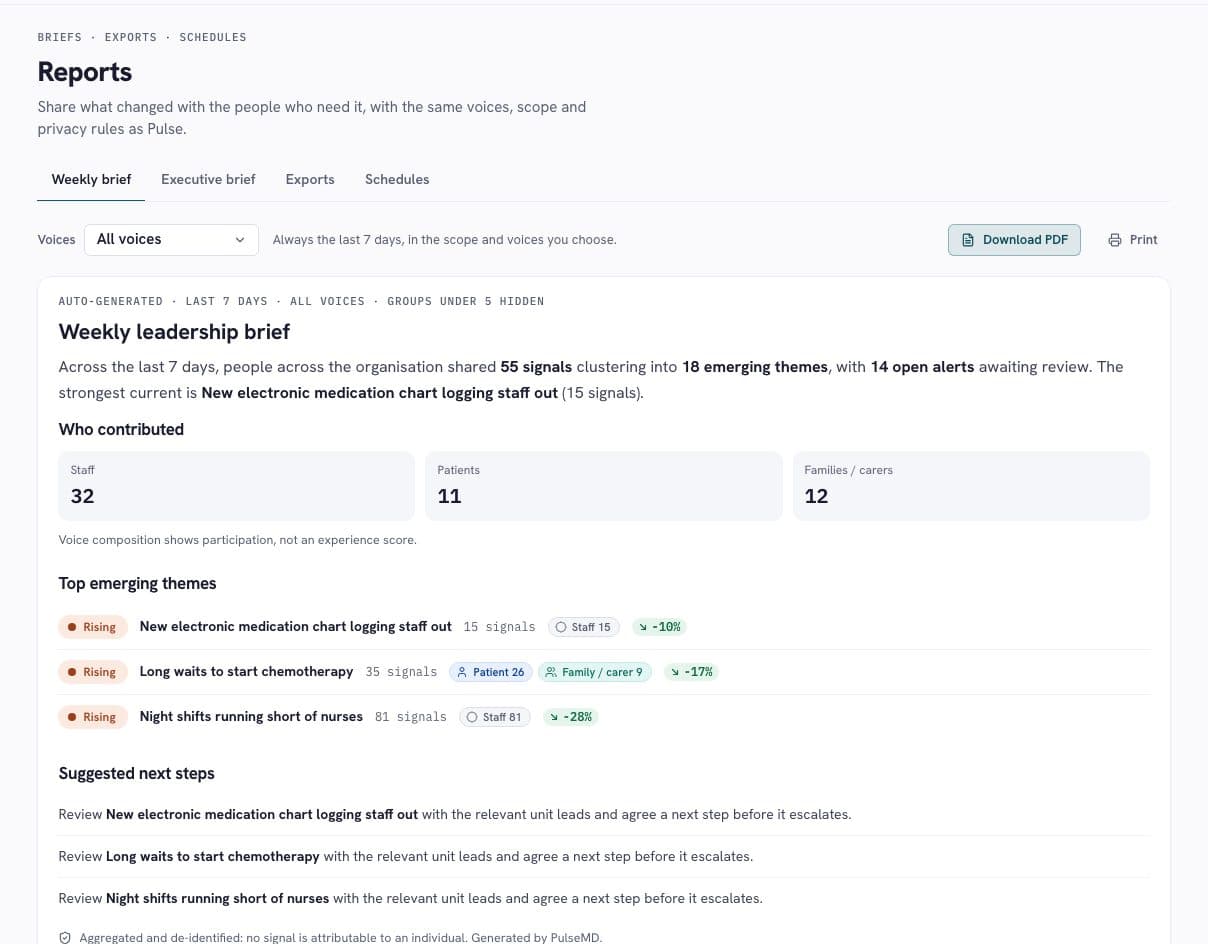The image size is (1208, 944).
Task: Open the Exports tab
Action: [310, 179]
